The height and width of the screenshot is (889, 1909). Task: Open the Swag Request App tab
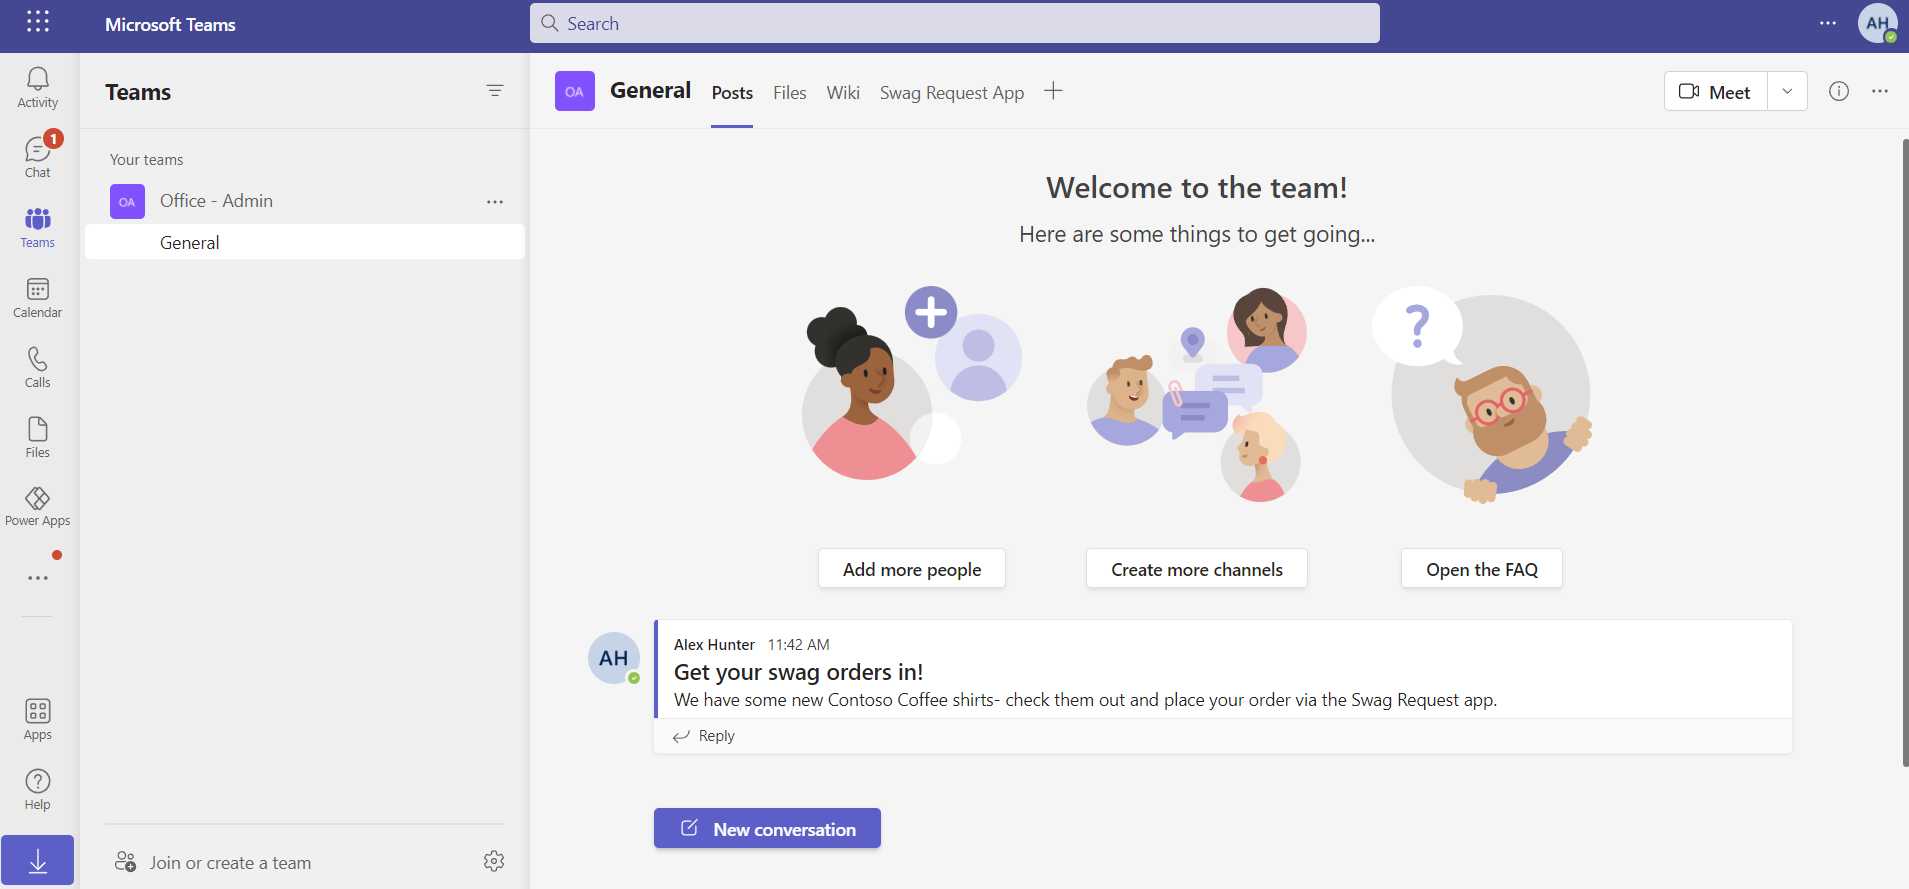[x=952, y=93]
